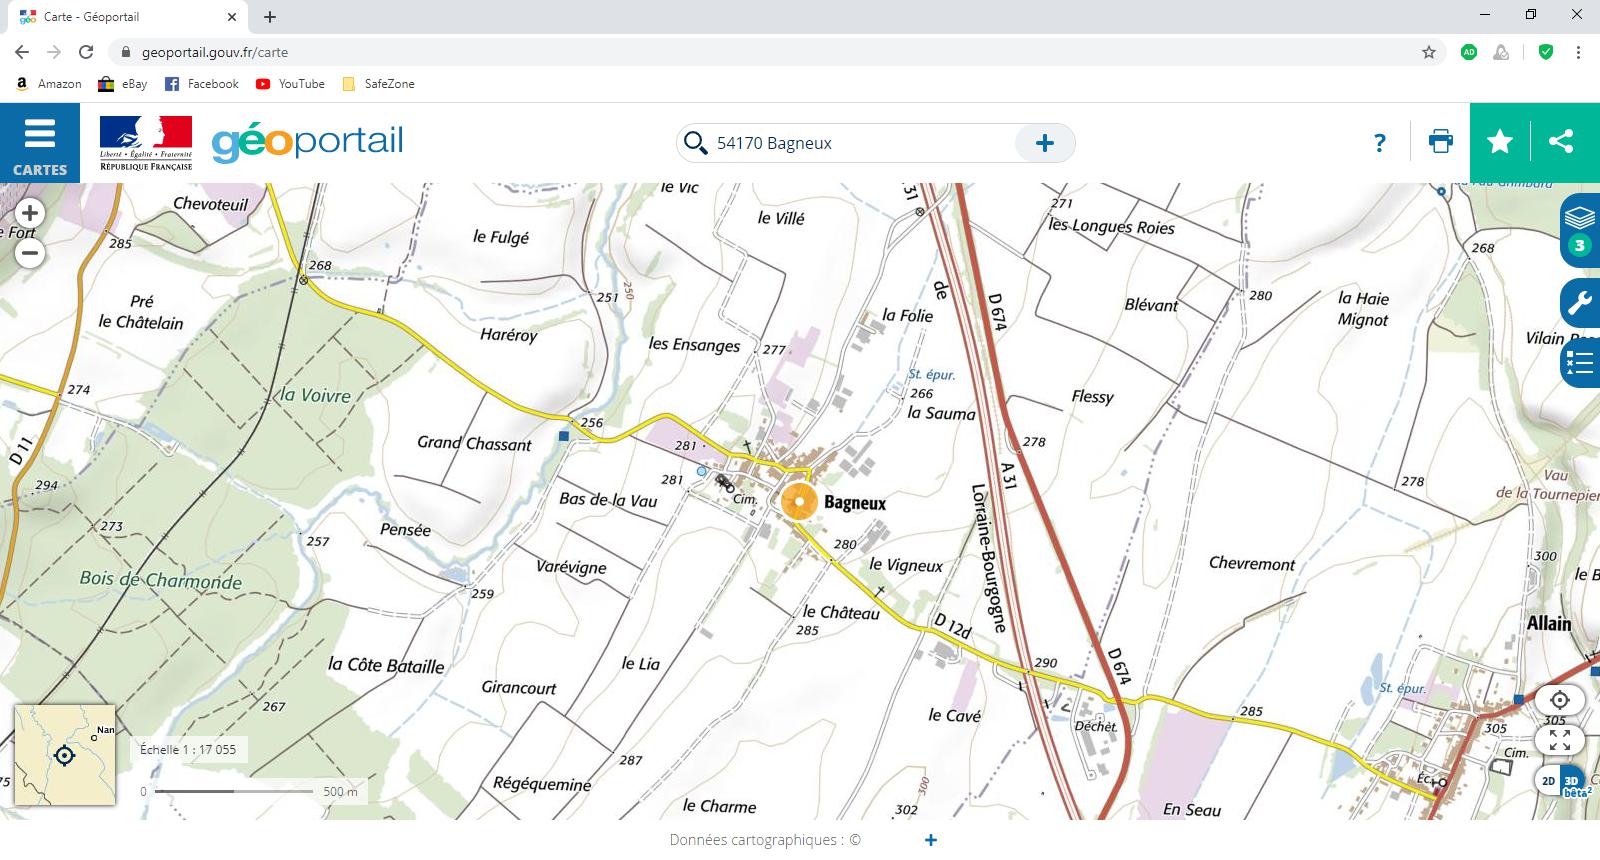
Task: Open advanced search plus button
Action: (1045, 143)
